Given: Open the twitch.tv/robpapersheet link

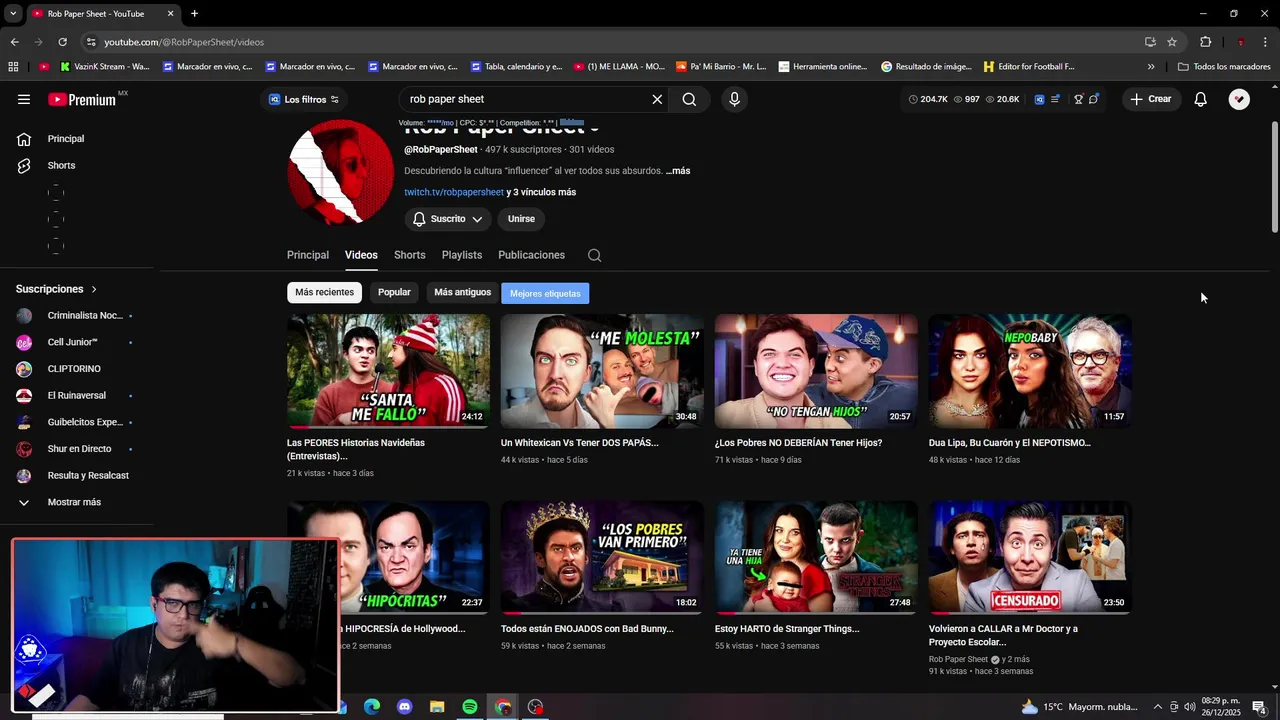Looking at the screenshot, I should point(454,192).
